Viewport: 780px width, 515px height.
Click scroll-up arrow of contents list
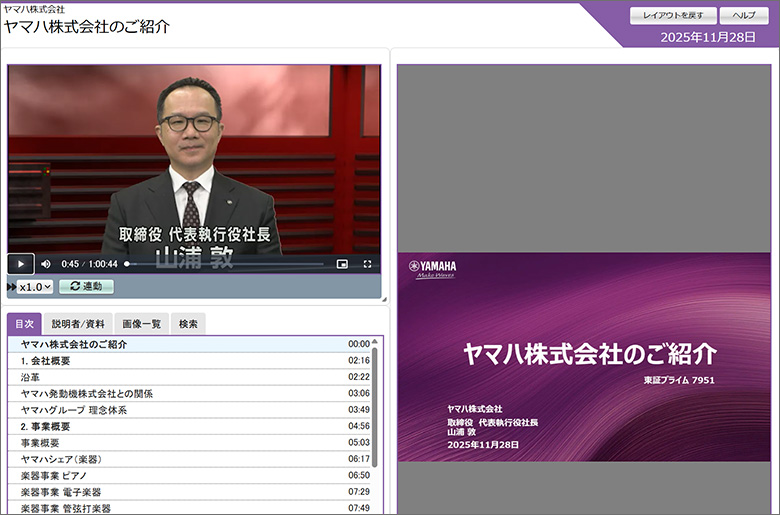[x=375, y=341]
